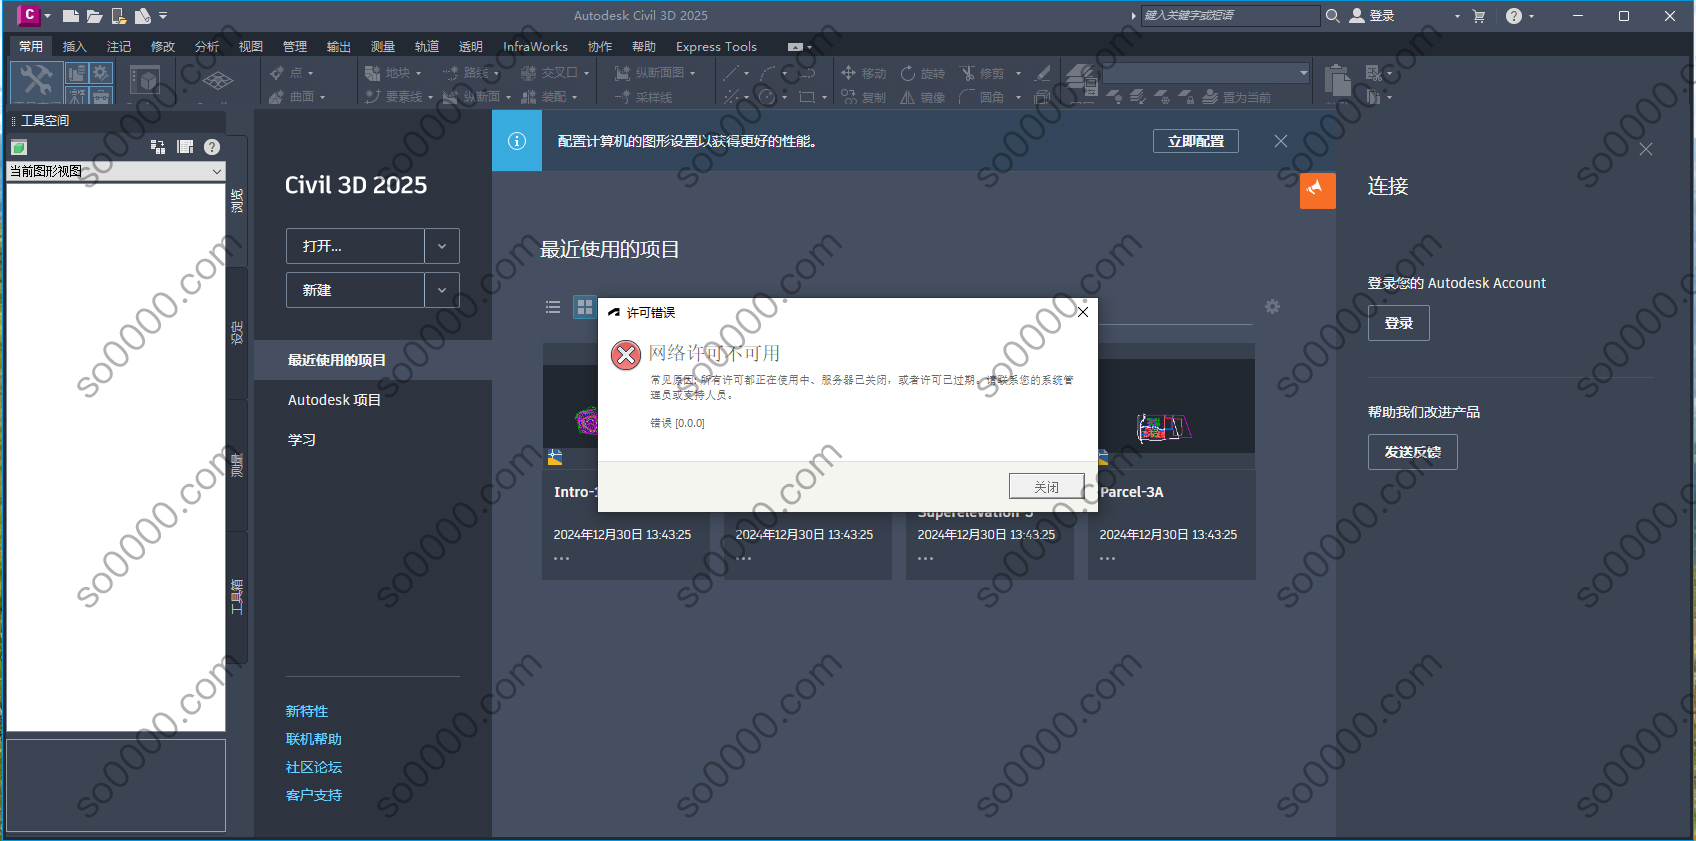Click Open from Web & Mobile icon
Image resolution: width=1696 pixels, height=841 pixels.
pos(118,16)
